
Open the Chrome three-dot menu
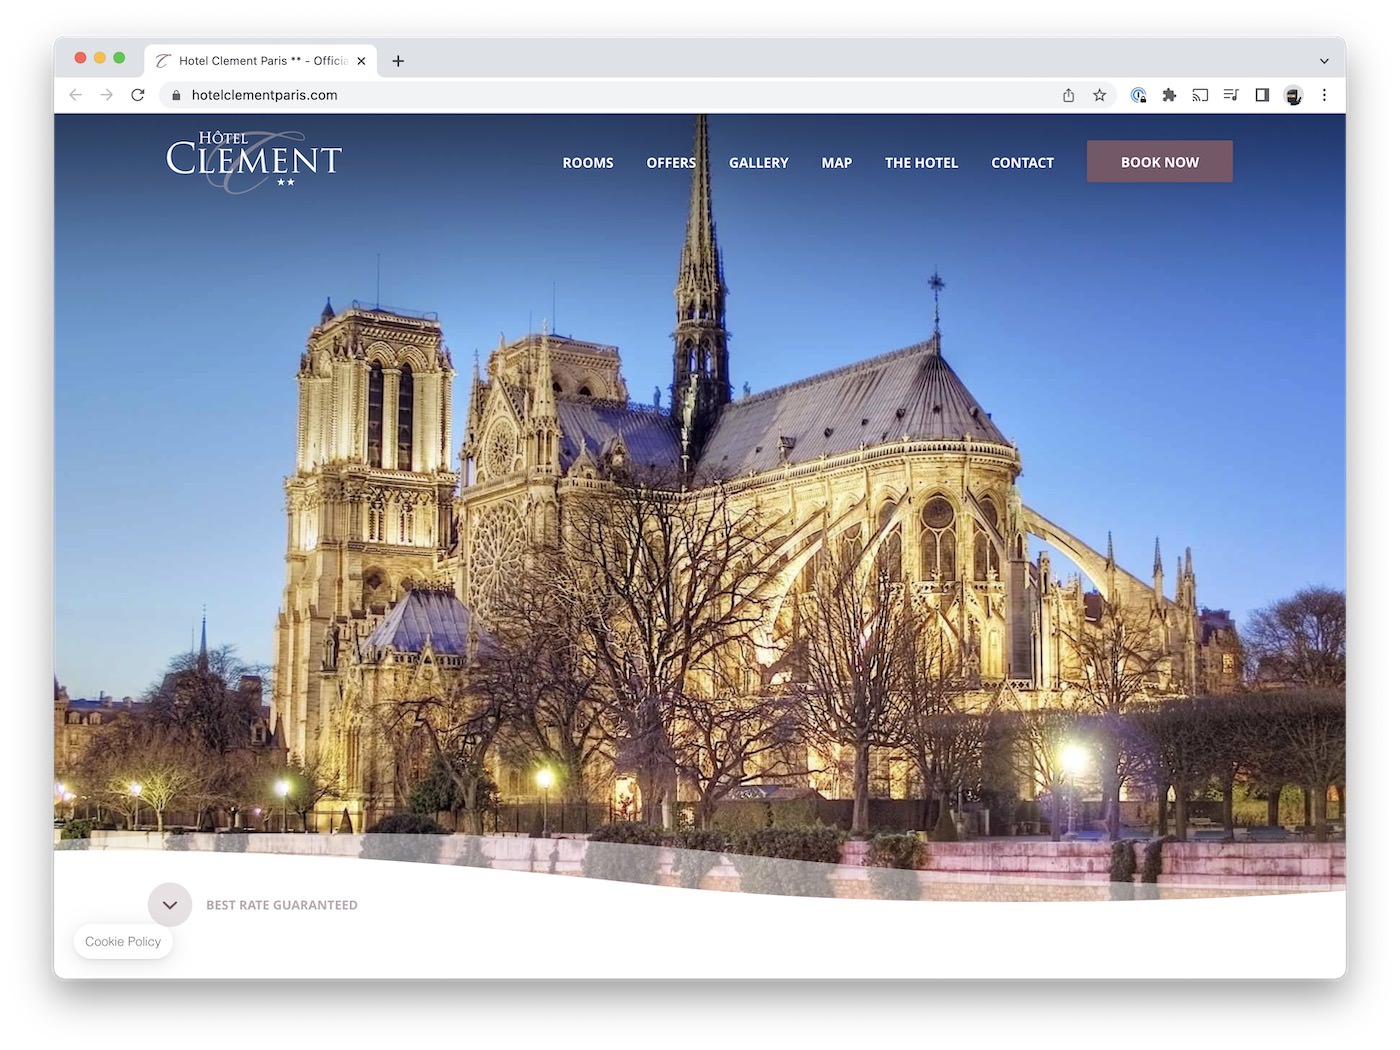(x=1324, y=95)
